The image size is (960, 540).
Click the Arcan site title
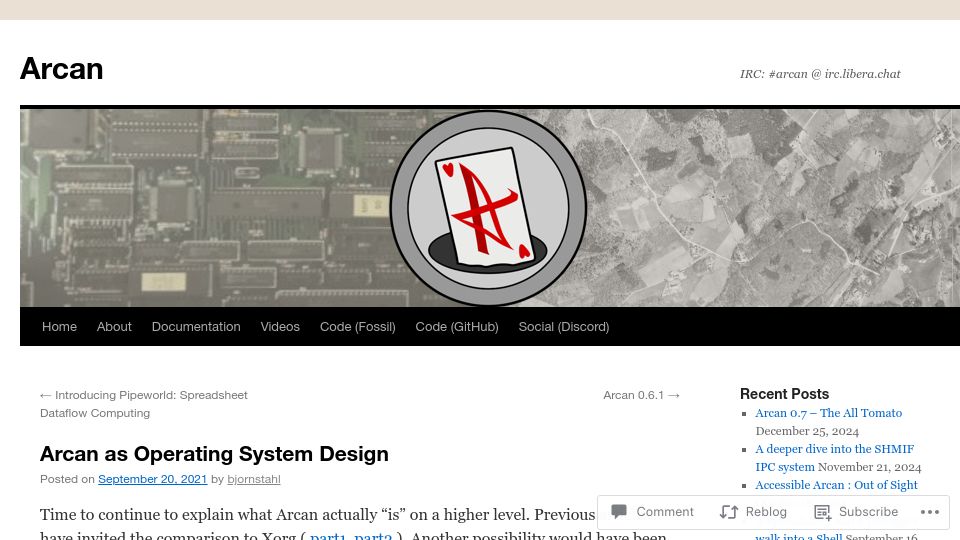tap(61, 69)
